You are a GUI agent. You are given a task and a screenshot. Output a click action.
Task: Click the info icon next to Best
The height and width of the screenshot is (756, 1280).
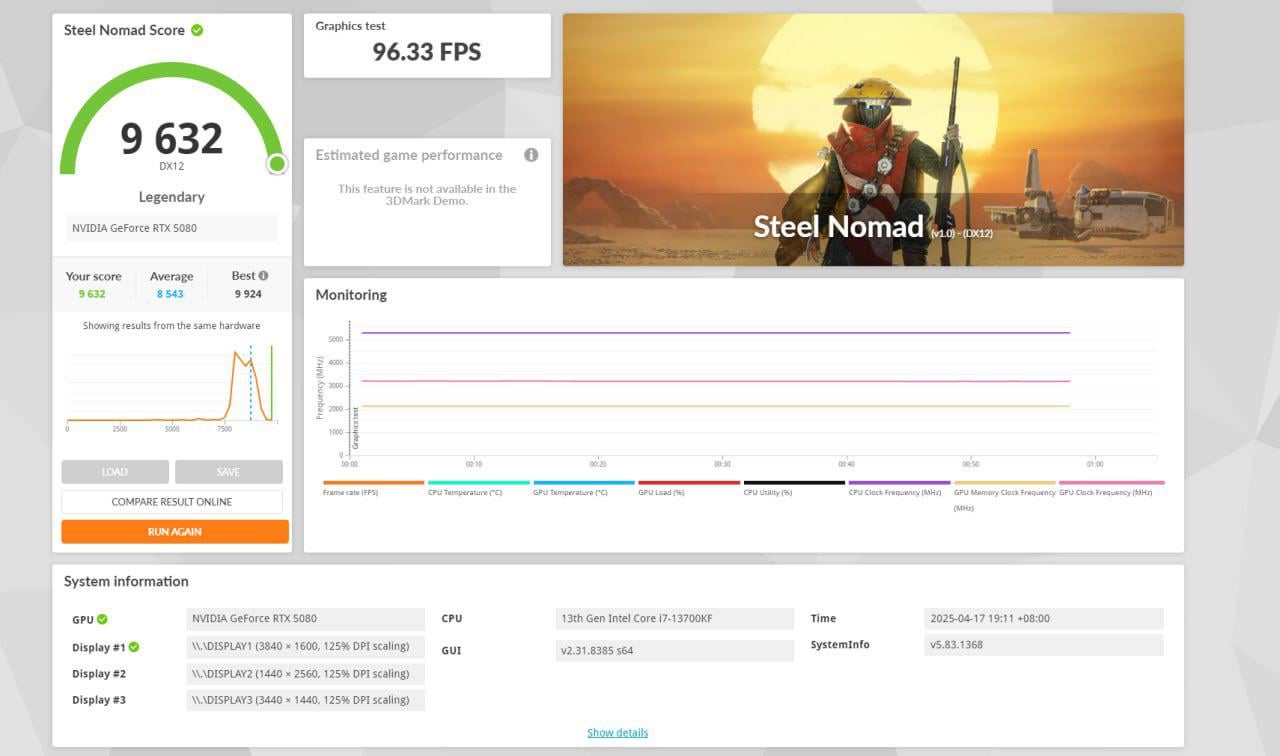pos(264,276)
